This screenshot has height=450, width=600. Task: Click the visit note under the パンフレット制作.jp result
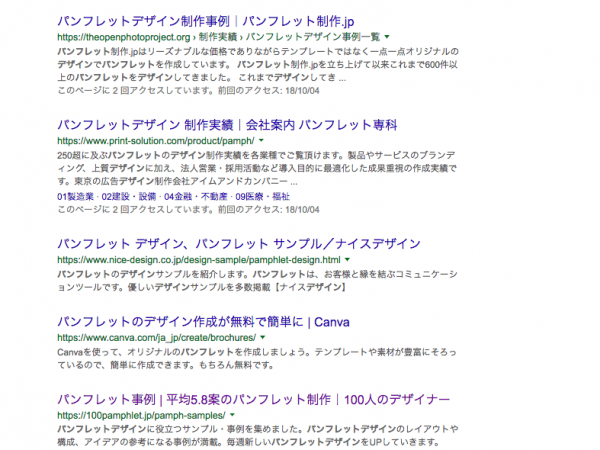tap(188, 91)
